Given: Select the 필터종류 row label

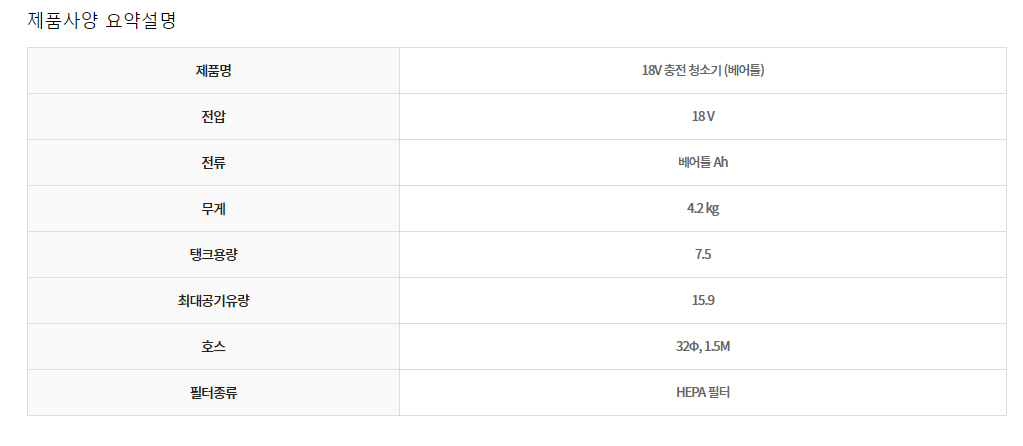Looking at the screenshot, I should pyautogui.click(x=213, y=393).
